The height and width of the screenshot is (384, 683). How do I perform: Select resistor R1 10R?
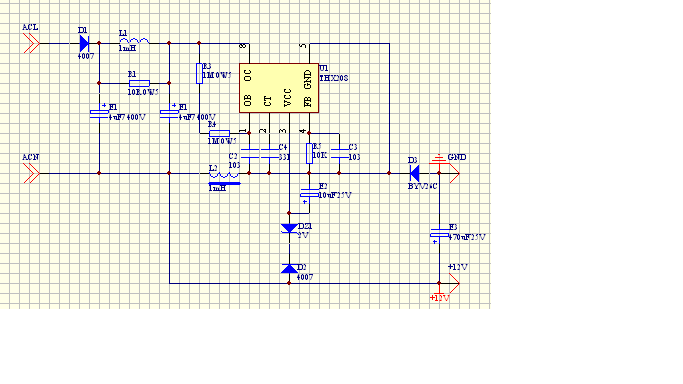click(139, 83)
